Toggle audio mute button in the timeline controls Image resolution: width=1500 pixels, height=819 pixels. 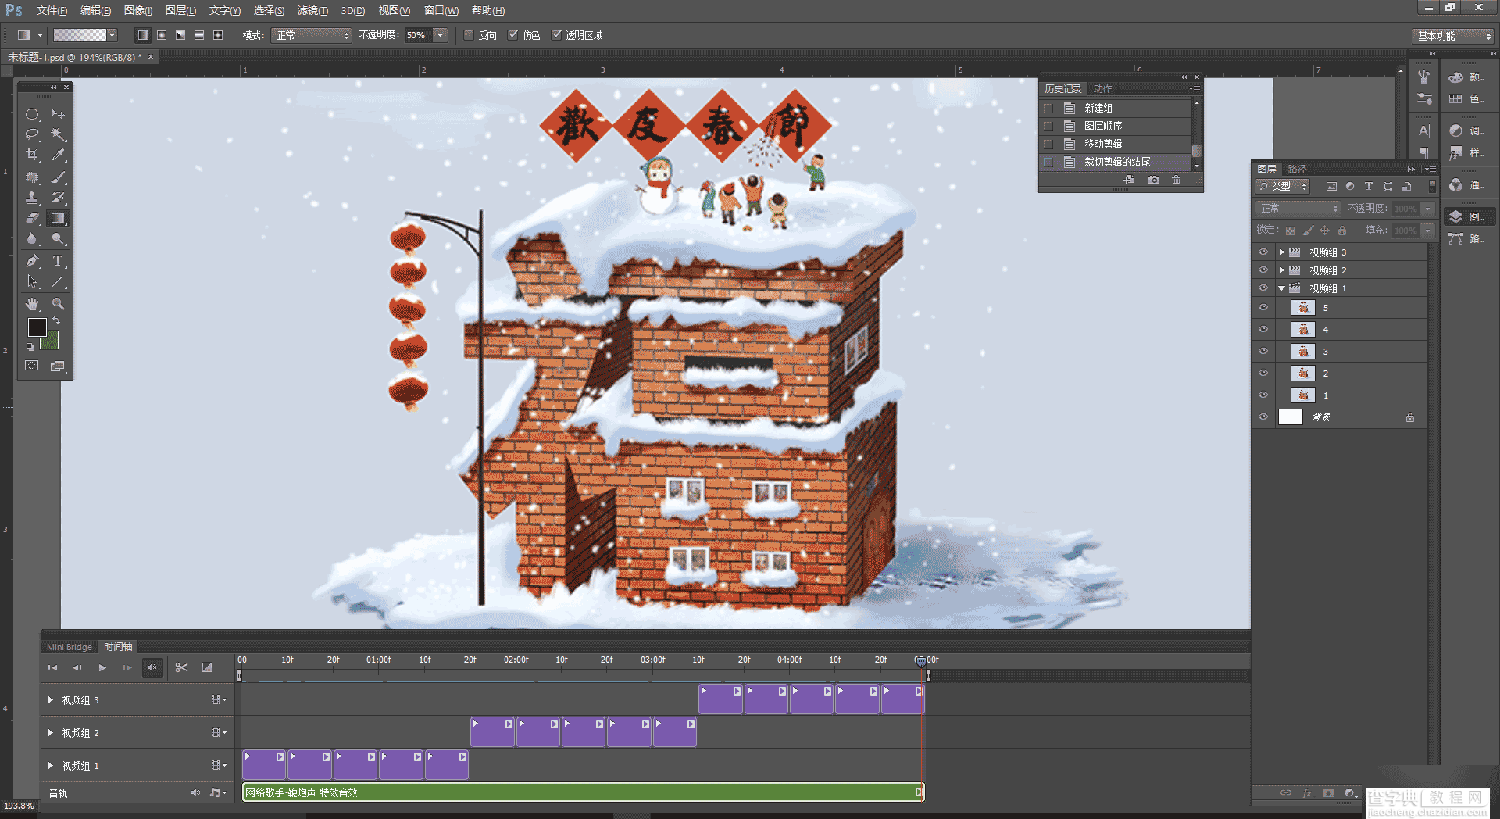coord(152,667)
